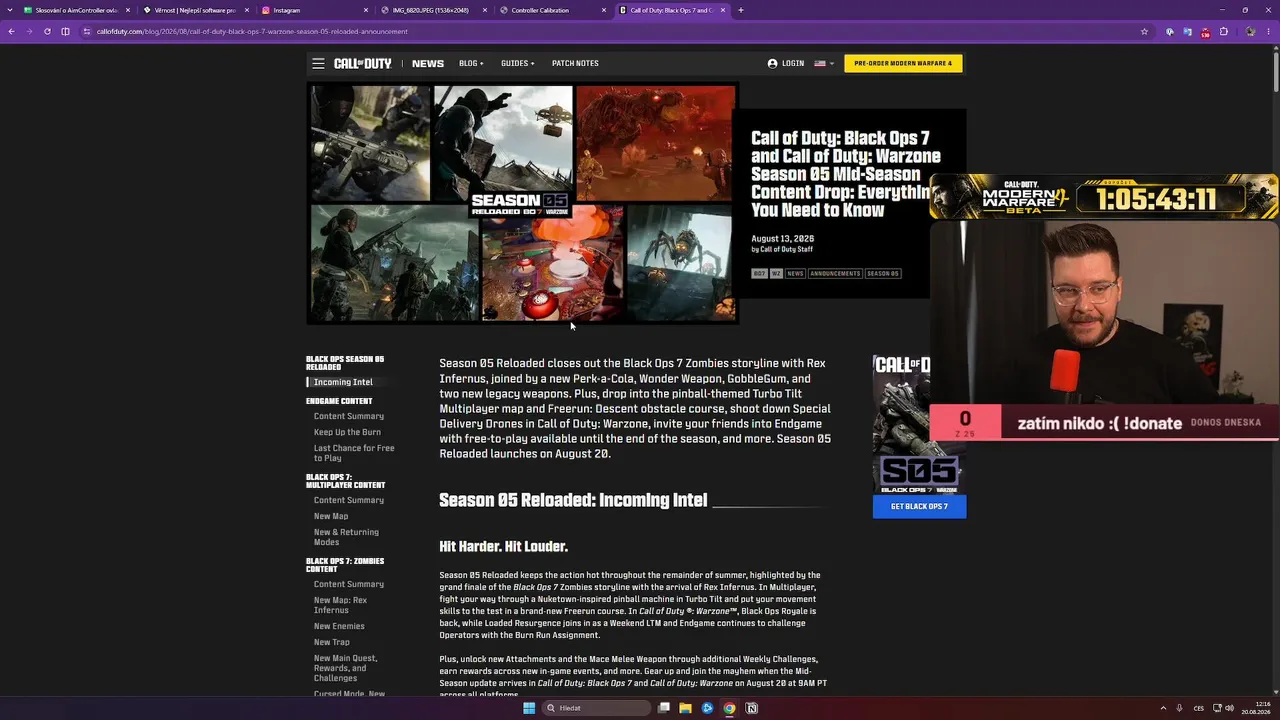This screenshot has height=720, width=1280.
Task: Reload the page with the refresh icon
Action: [47, 31]
